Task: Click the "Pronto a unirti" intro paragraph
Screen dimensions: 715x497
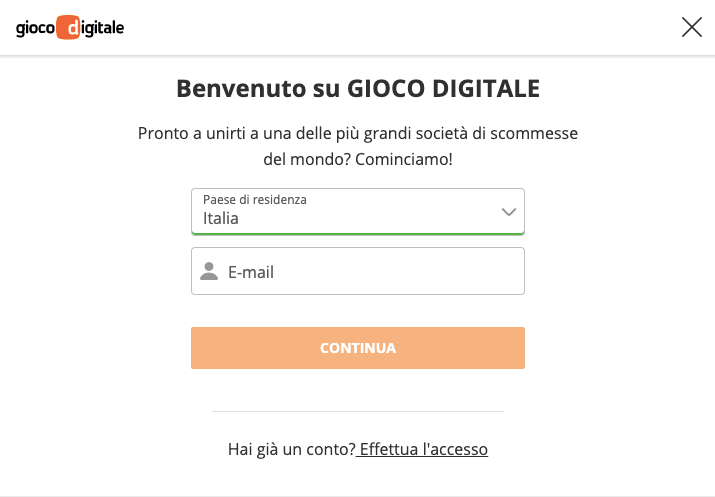Action: (x=358, y=133)
